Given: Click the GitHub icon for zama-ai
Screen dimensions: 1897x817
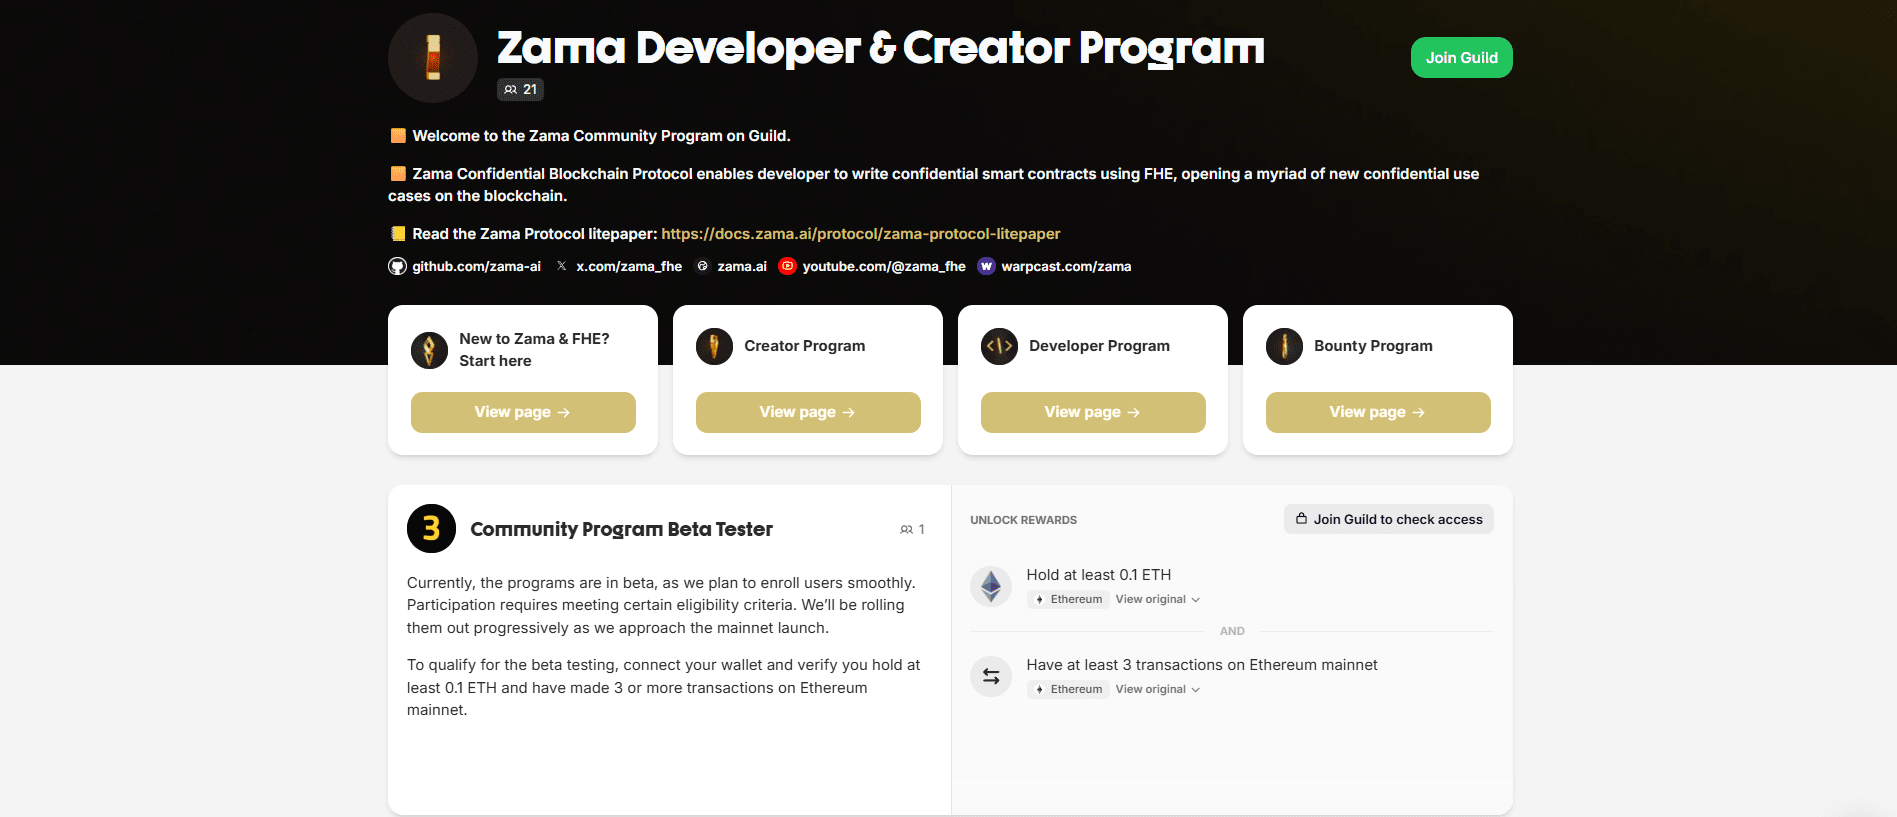Looking at the screenshot, I should click(x=397, y=266).
